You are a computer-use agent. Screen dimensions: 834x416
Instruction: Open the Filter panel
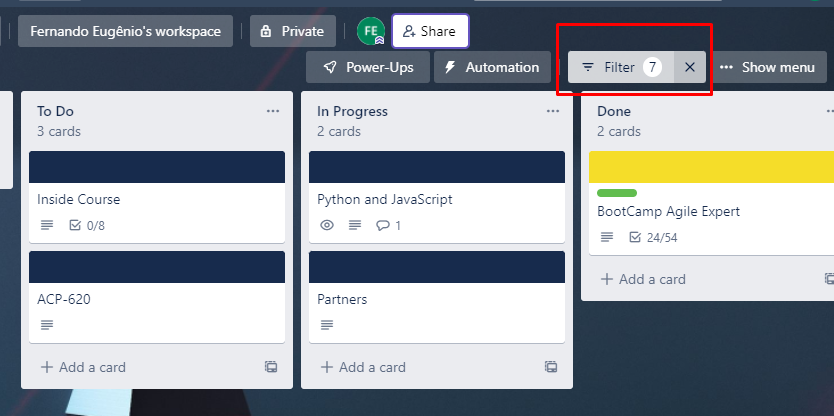(x=621, y=67)
